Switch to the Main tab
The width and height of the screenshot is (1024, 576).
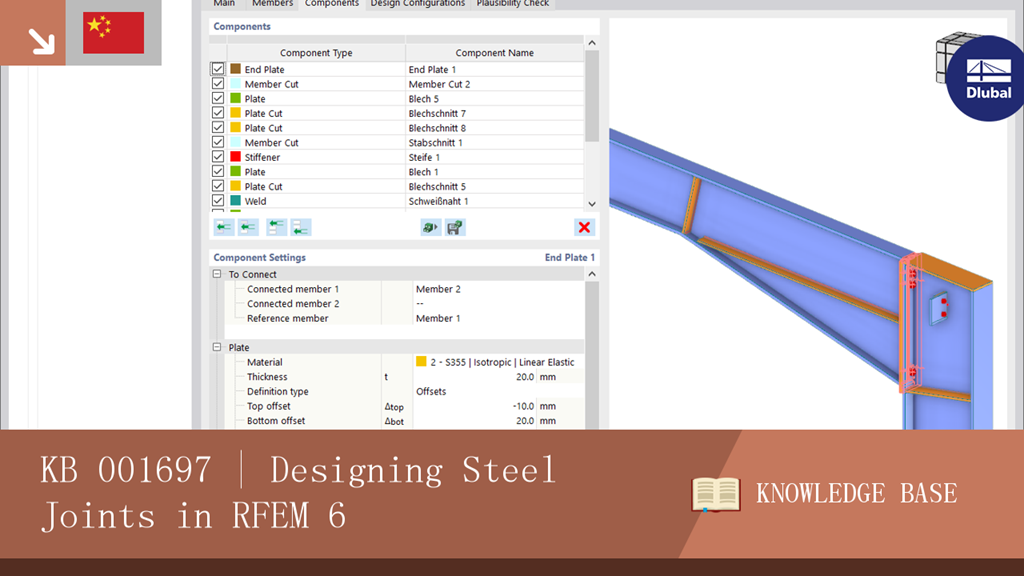224,4
